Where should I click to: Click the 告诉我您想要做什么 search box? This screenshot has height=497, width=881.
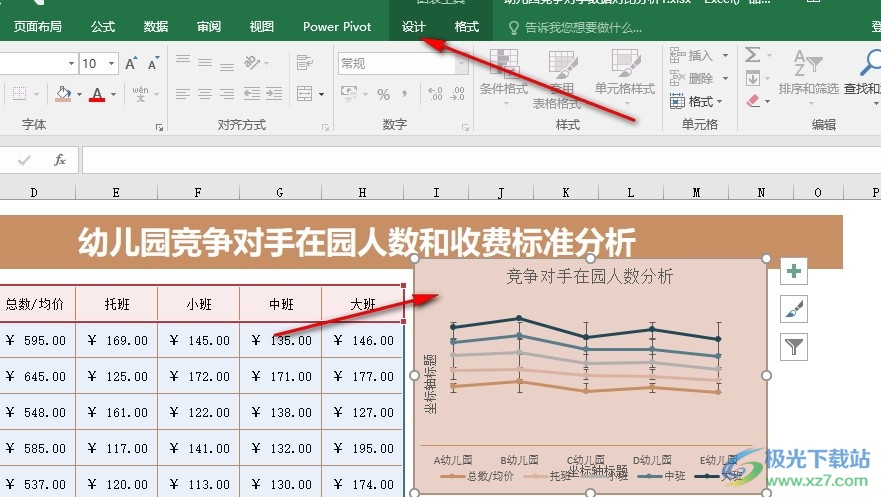pyautogui.click(x=582, y=28)
